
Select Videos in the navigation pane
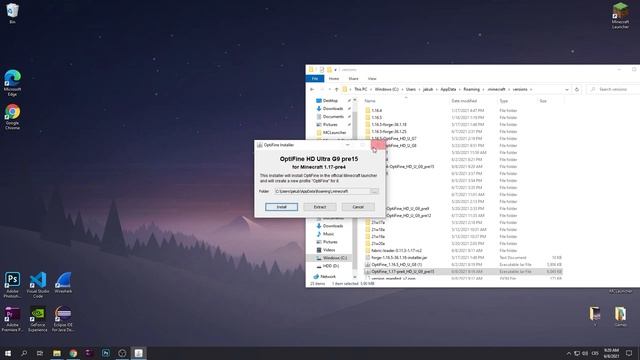[x=329, y=250]
